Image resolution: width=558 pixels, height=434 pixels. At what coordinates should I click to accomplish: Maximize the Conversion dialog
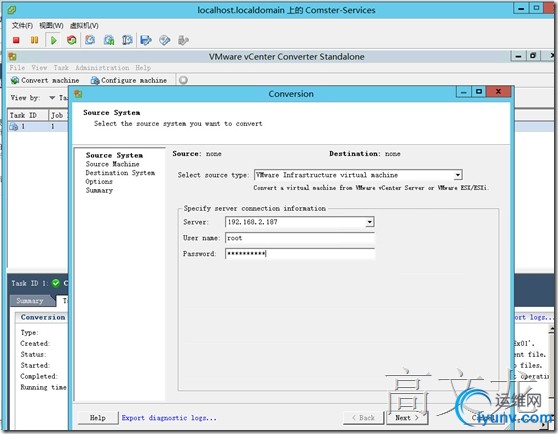[479, 92]
